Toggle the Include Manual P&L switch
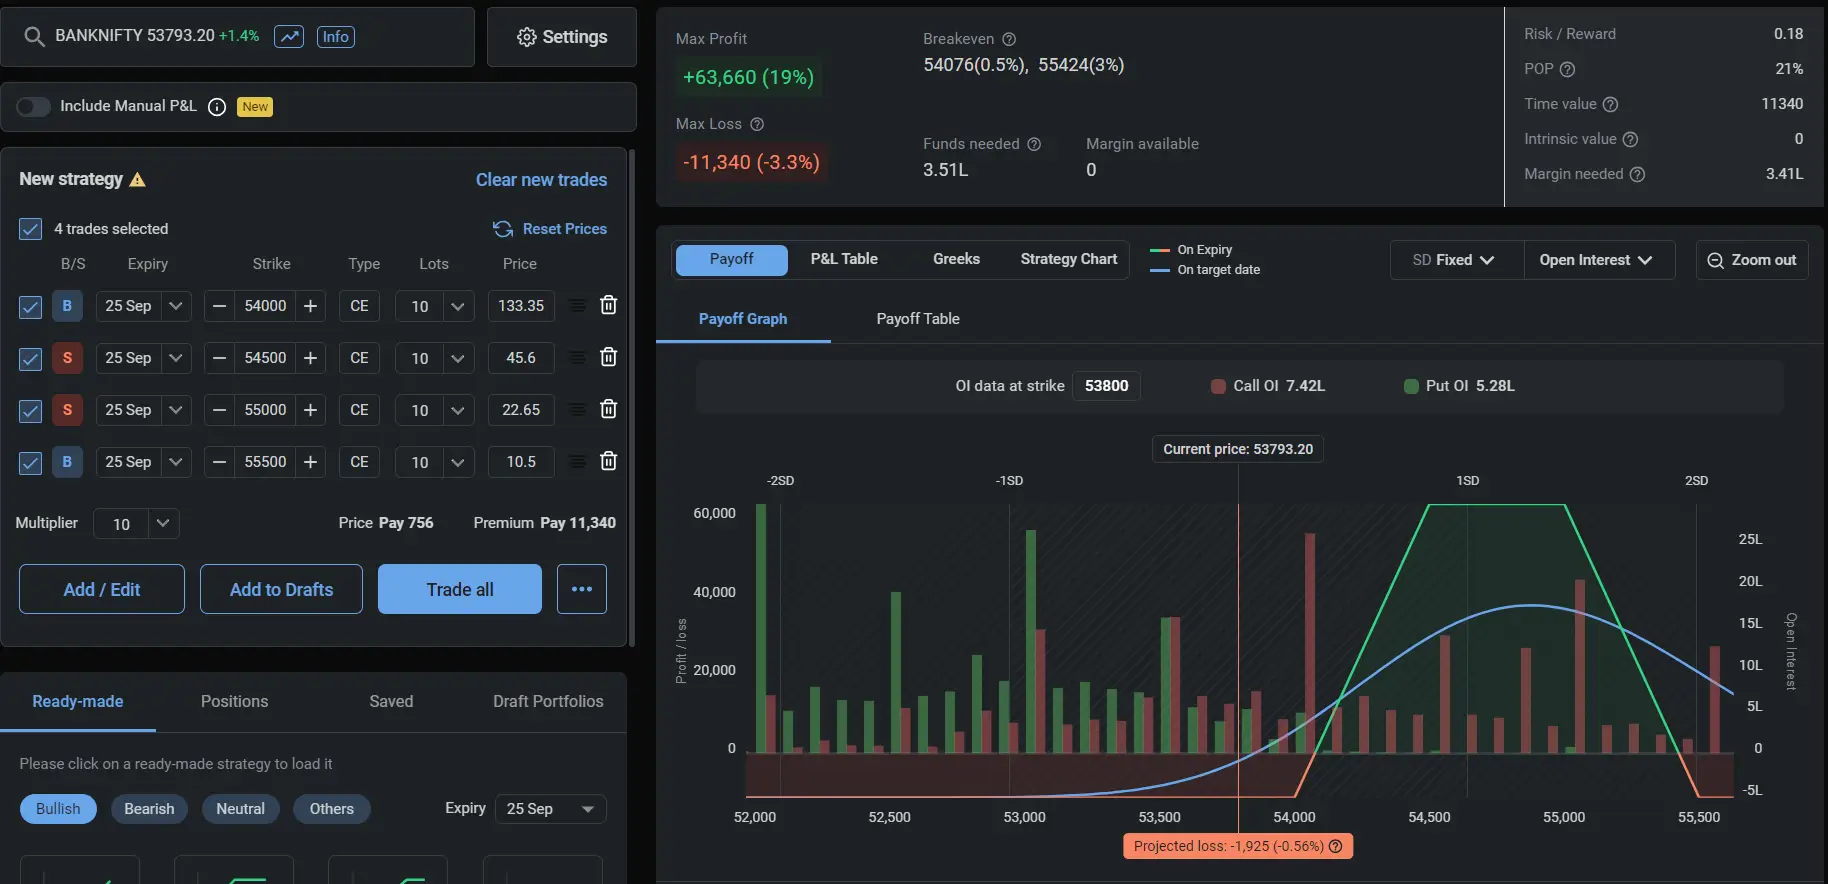Image resolution: width=1828 pixels, height=884 pixels. point(33,107)
